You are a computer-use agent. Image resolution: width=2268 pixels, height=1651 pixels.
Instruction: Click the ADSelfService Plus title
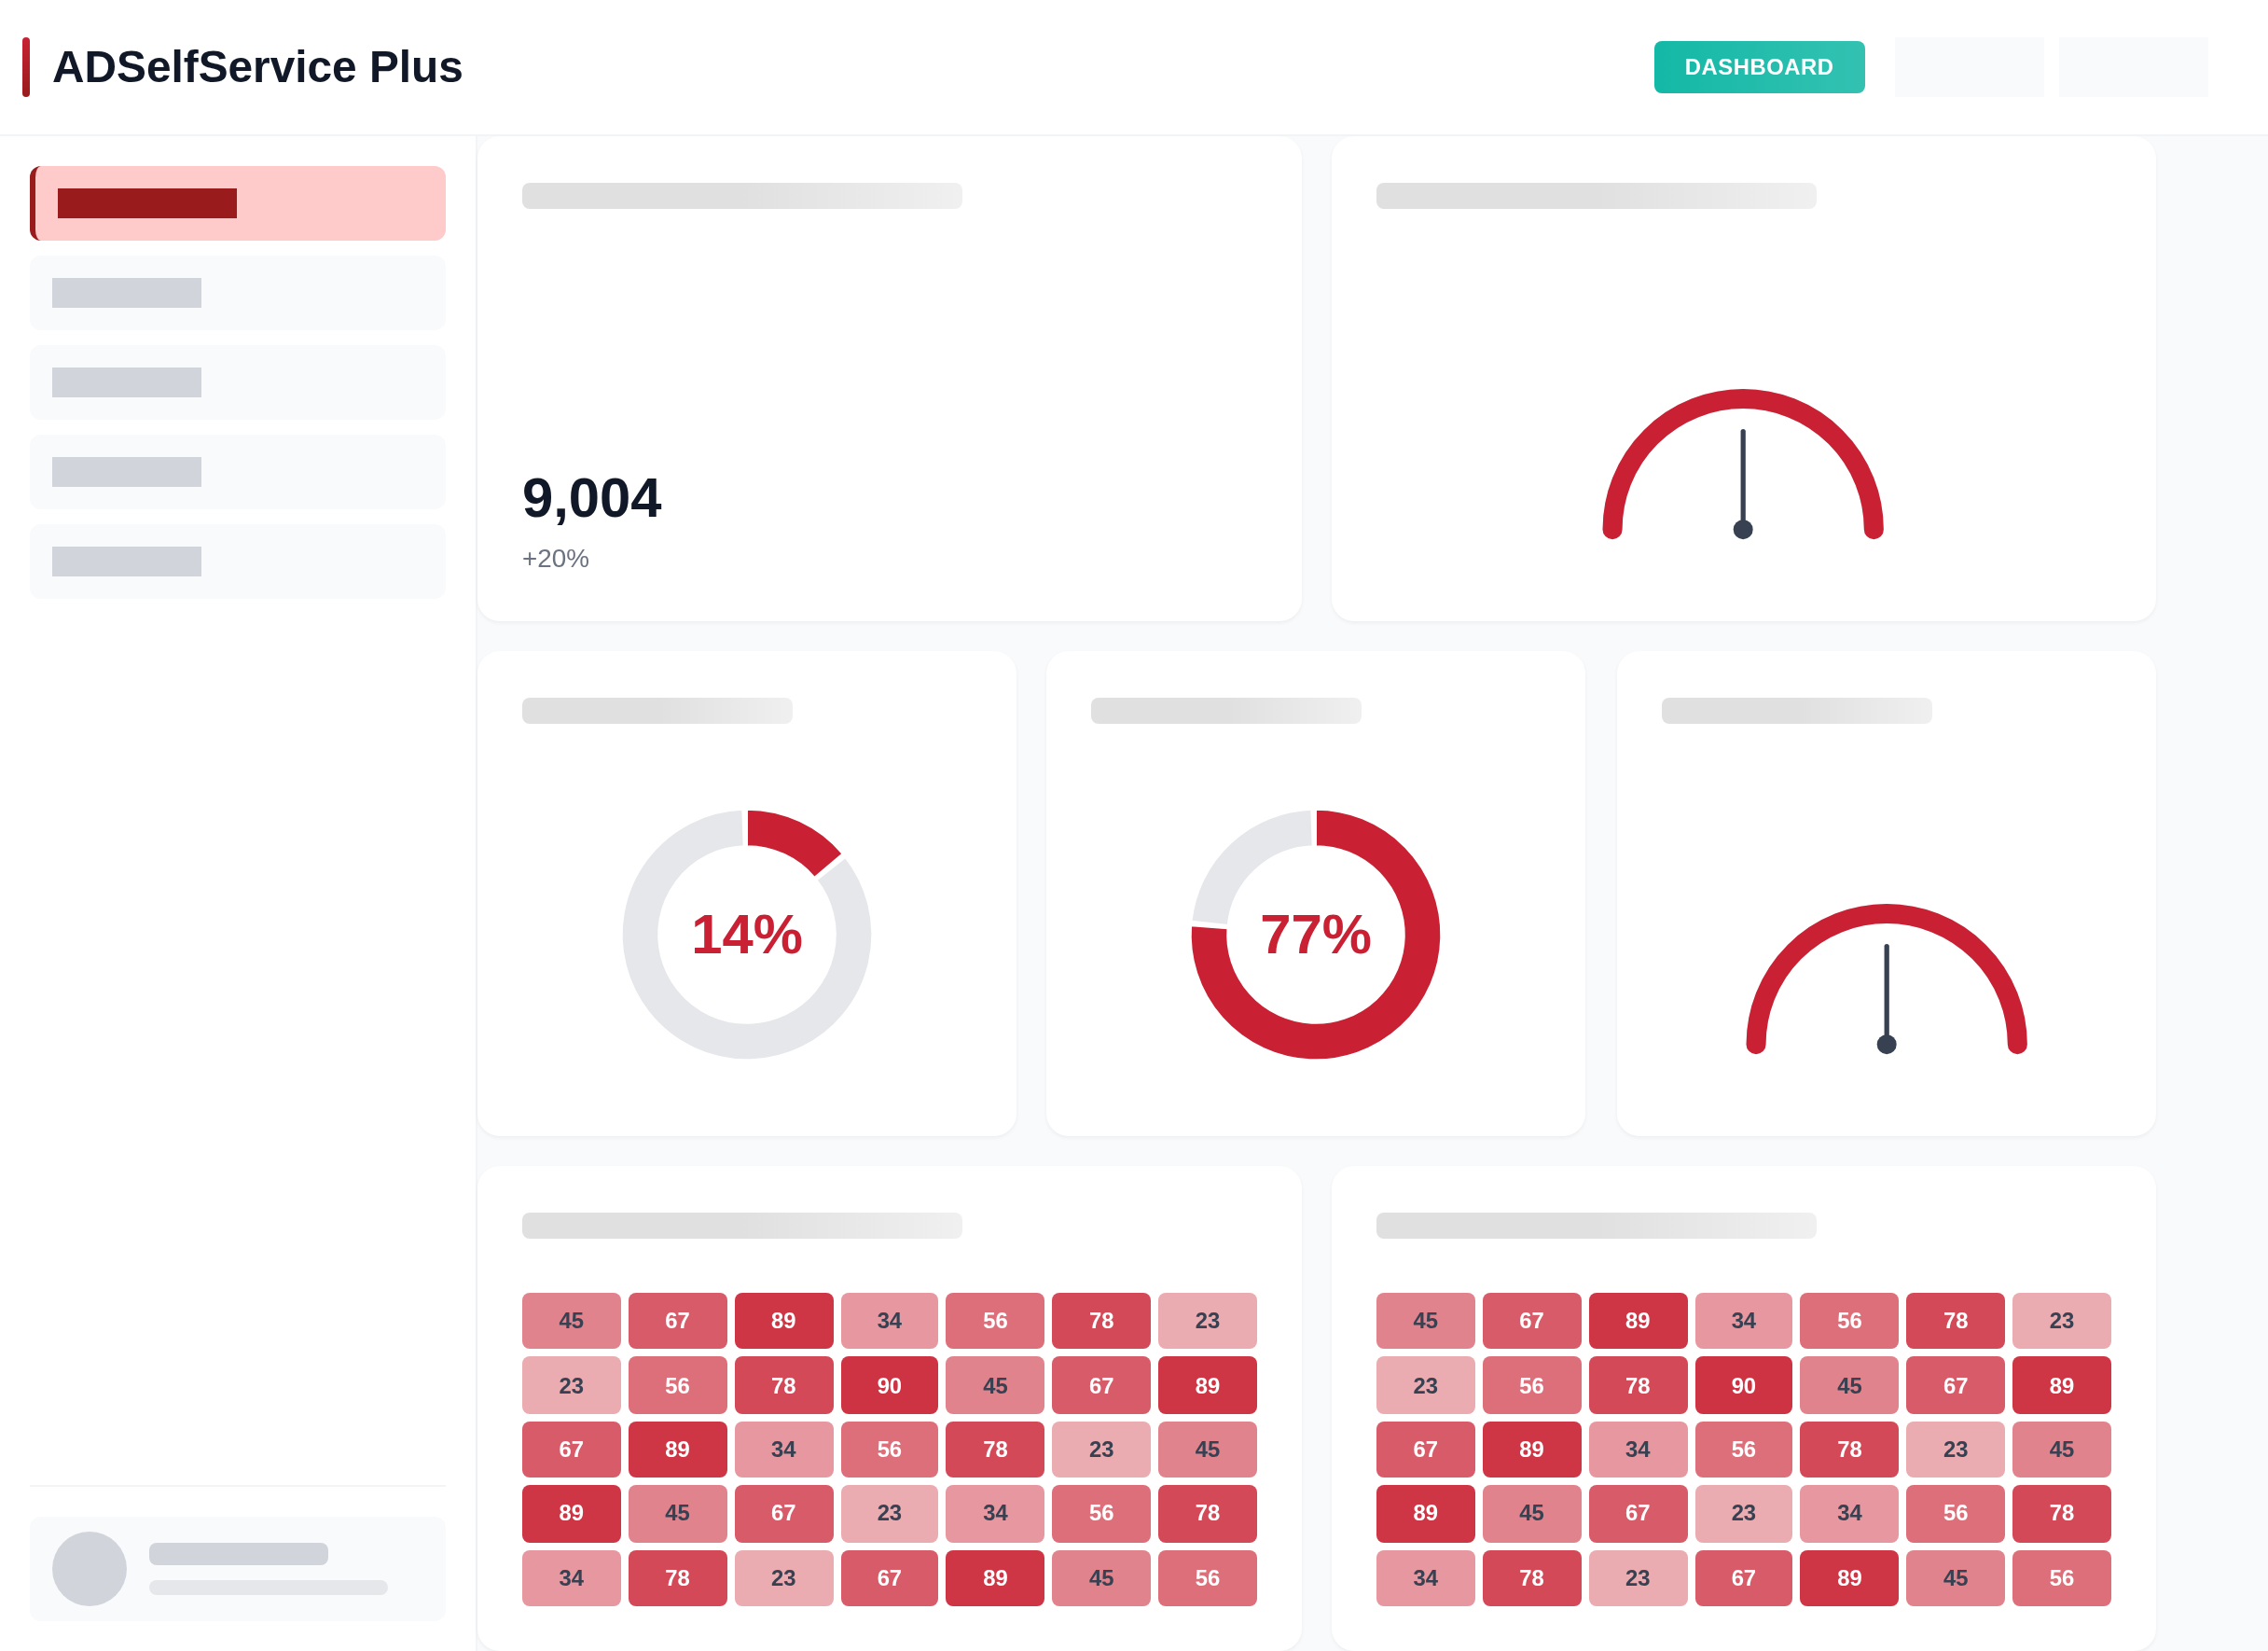point(257,67)
